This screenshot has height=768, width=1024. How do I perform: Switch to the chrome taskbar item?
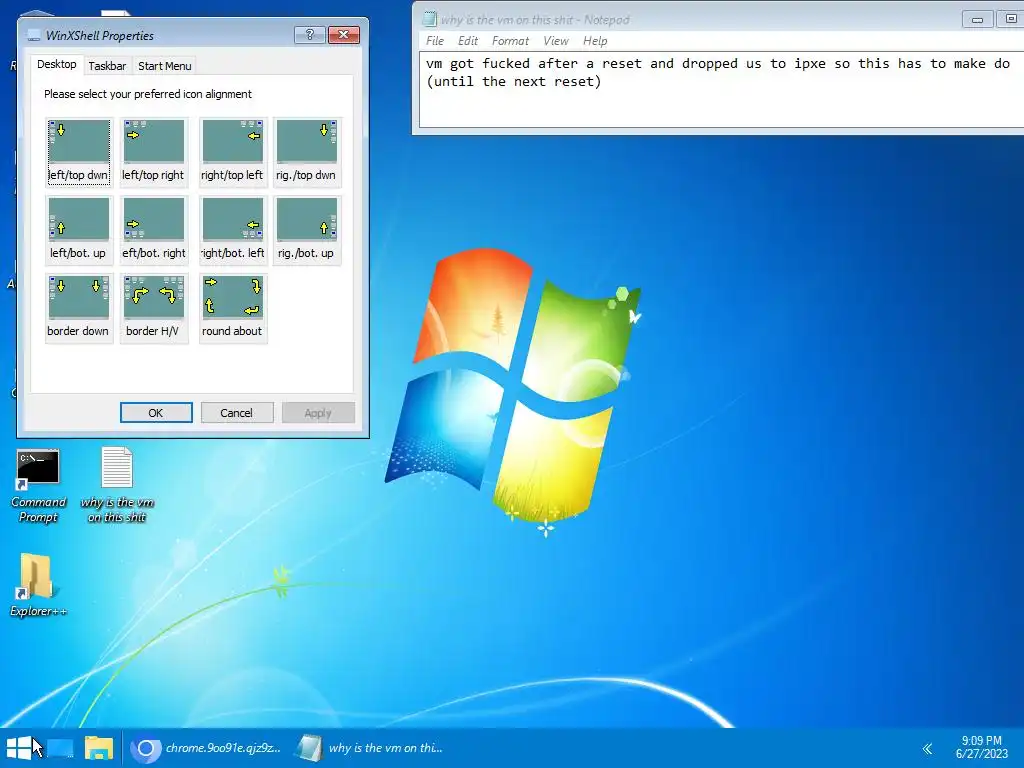point(206,748)
